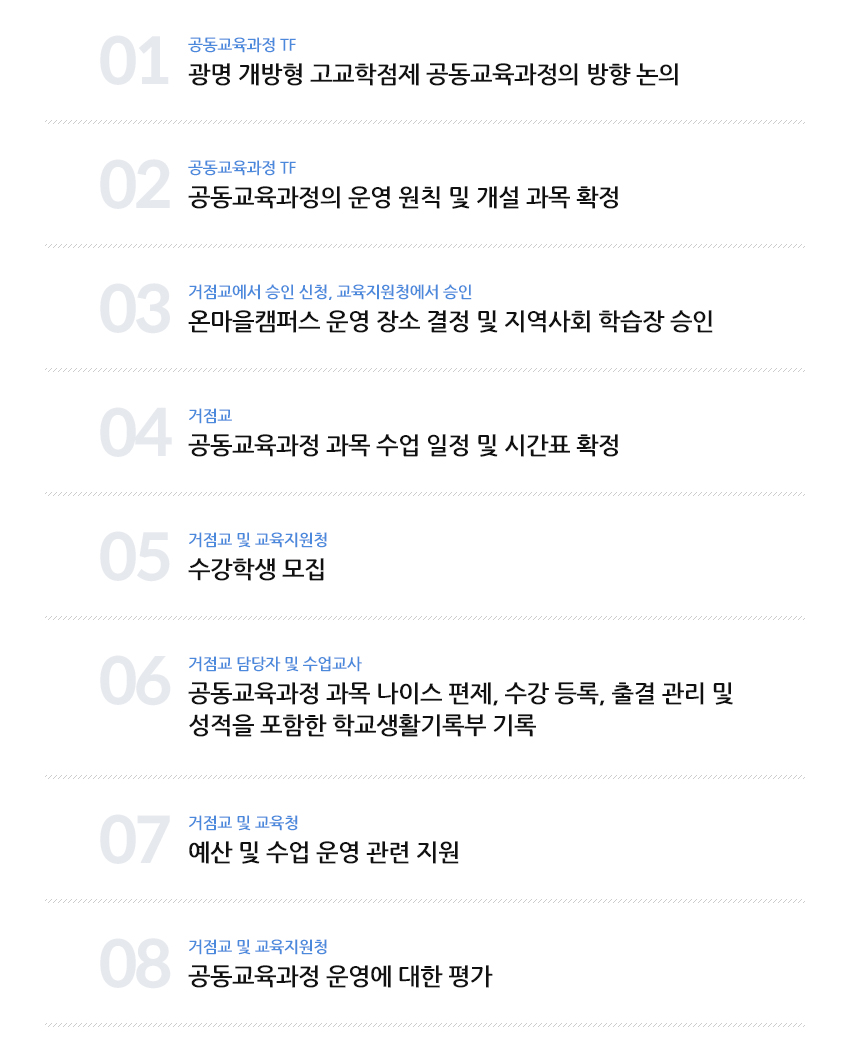
Task: Click the step number 05
Action: pos(134,558)
